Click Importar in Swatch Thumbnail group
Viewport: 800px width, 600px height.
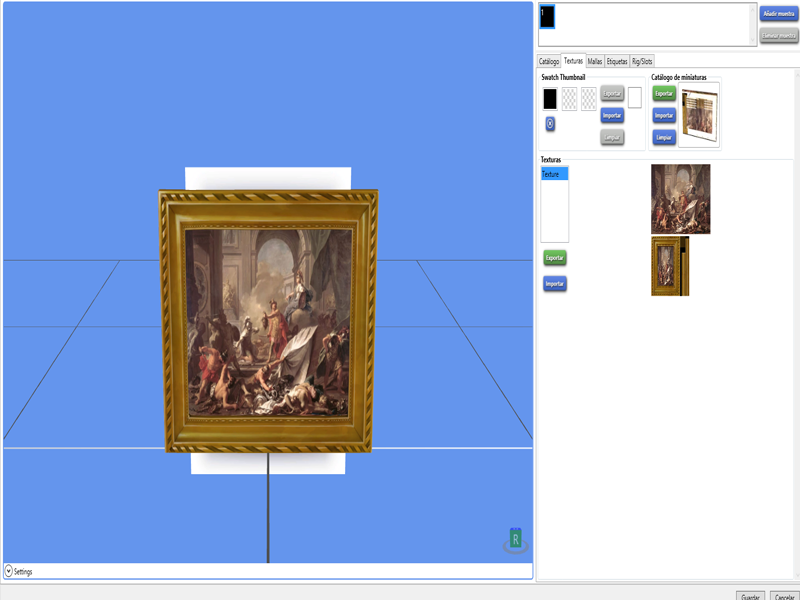coord(612,115)
